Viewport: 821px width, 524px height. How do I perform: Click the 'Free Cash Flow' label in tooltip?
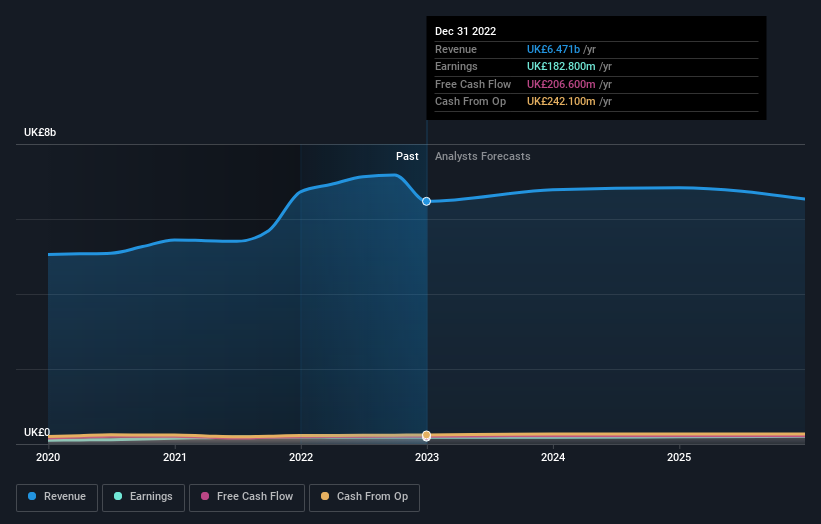pyautogui.click(x=473, y=84)
